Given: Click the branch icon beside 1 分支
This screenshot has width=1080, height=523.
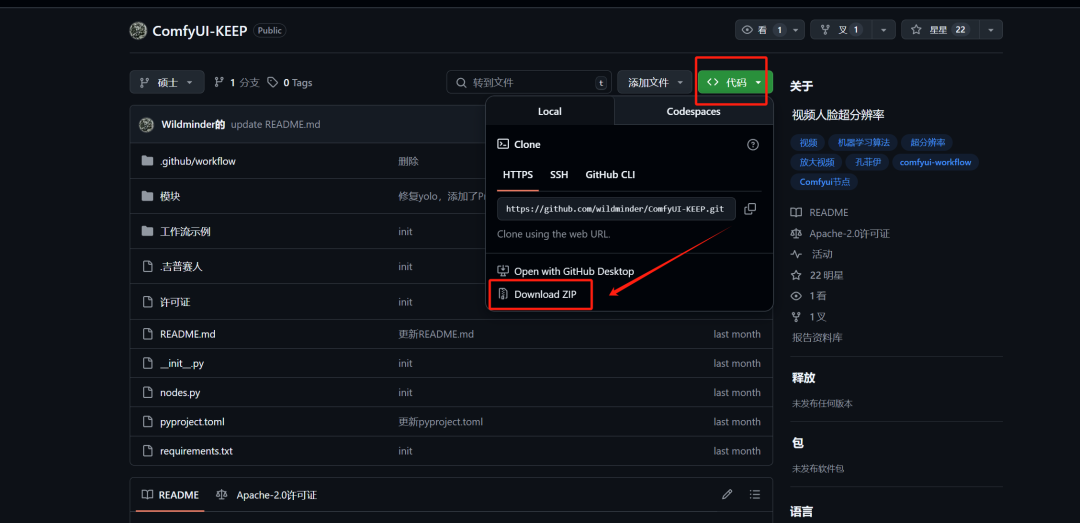Looking at the screenshot, I should click(219, 82).
